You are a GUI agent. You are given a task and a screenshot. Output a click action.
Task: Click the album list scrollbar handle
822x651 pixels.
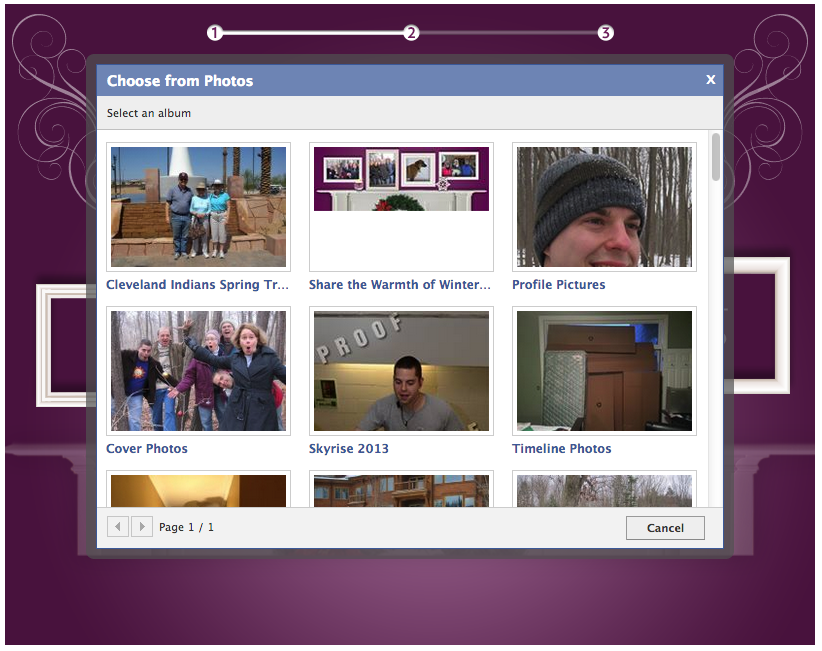click(x=716, y=157)
